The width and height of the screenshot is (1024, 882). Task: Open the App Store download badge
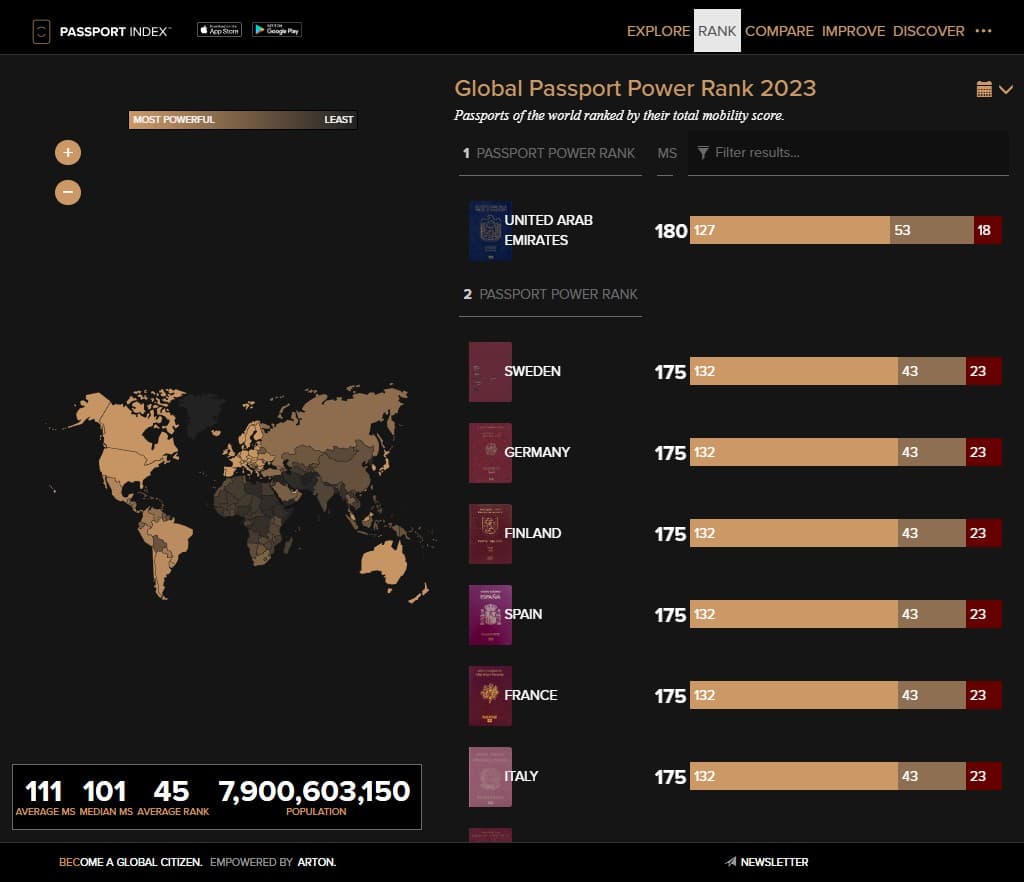click(x=219, y=30)
